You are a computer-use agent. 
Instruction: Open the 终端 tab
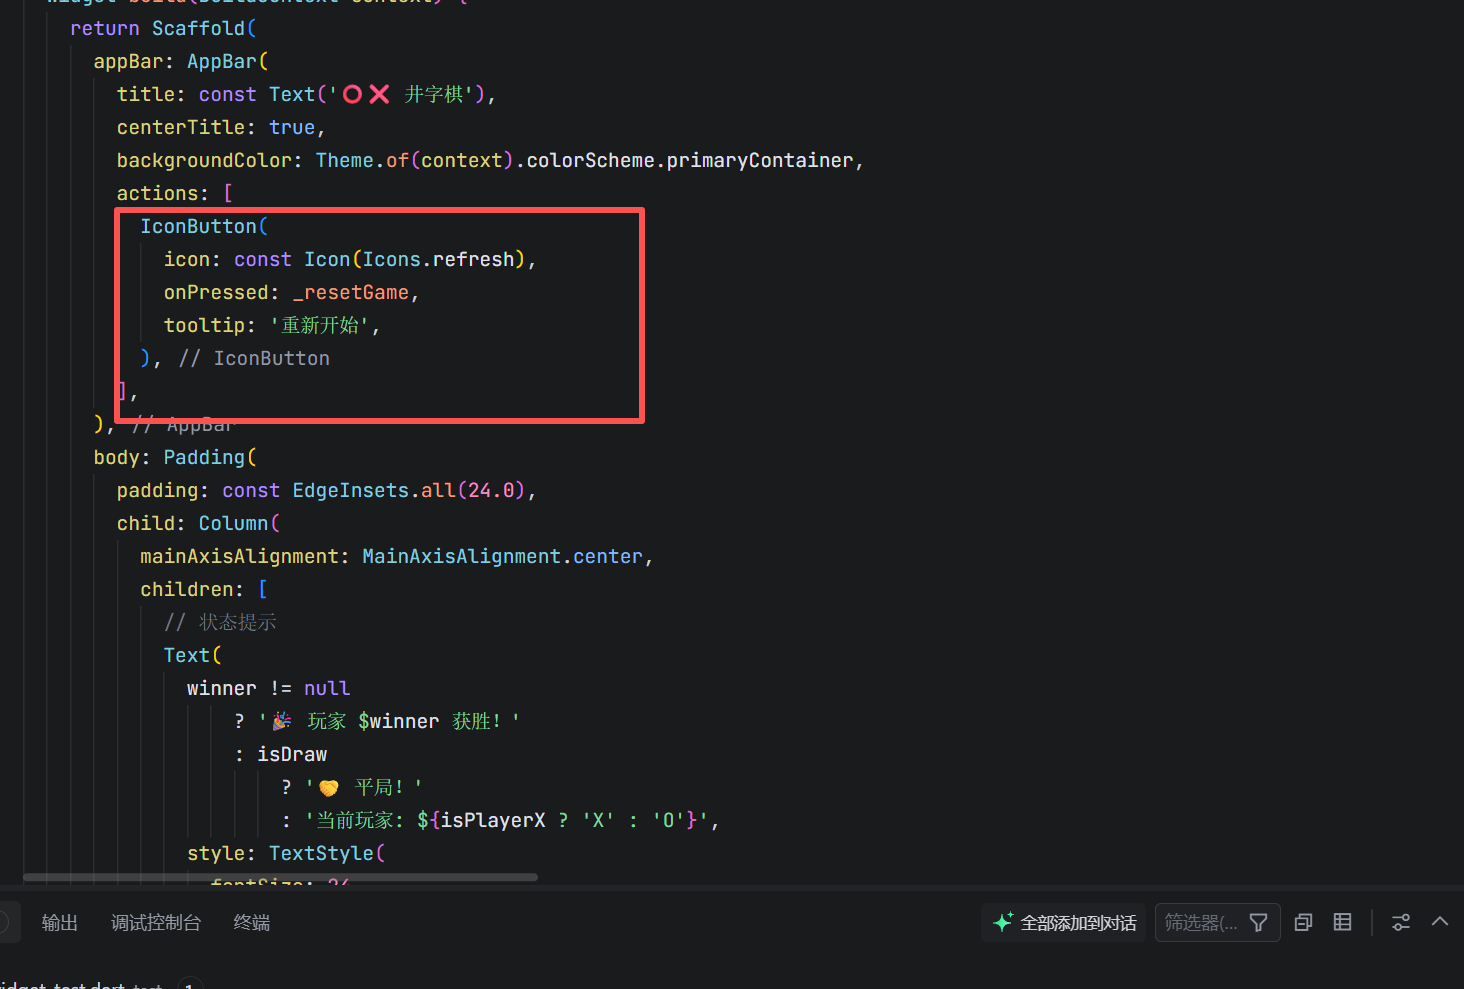point(252,923)
